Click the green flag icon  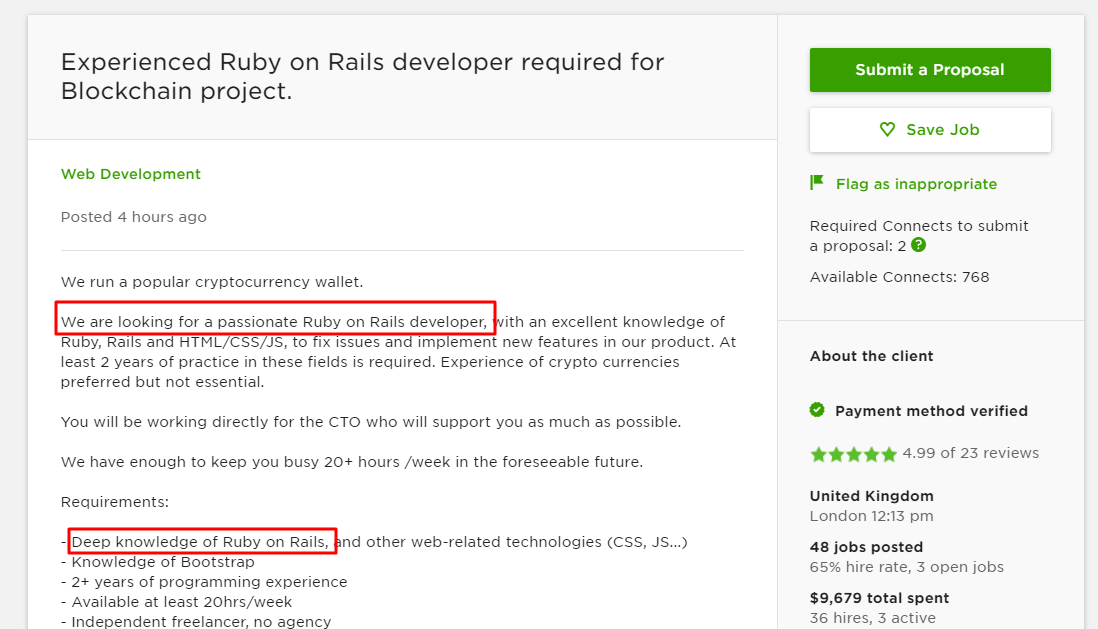pos(817,183)
